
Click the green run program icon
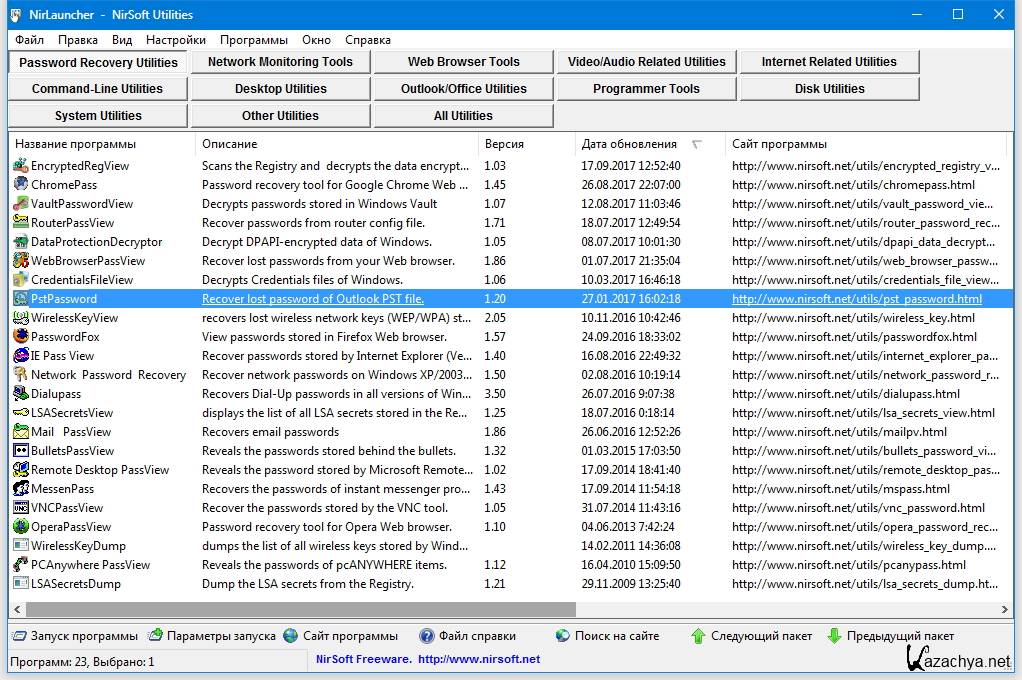20,636
